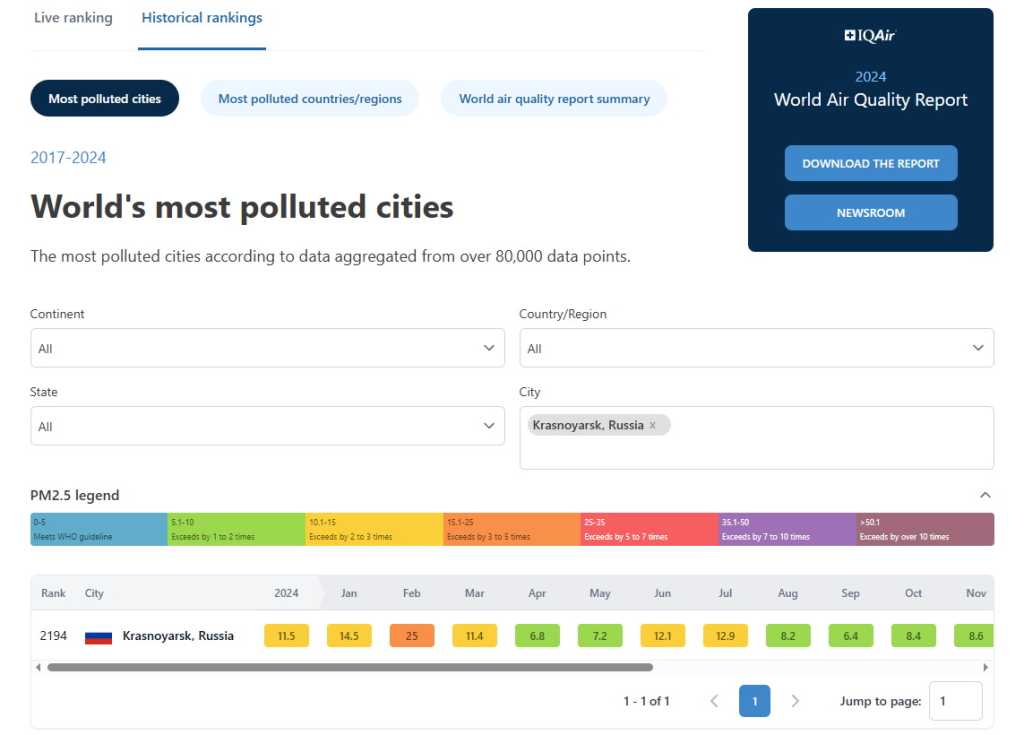Switch to the Live ranking tab

click(73, 18)
